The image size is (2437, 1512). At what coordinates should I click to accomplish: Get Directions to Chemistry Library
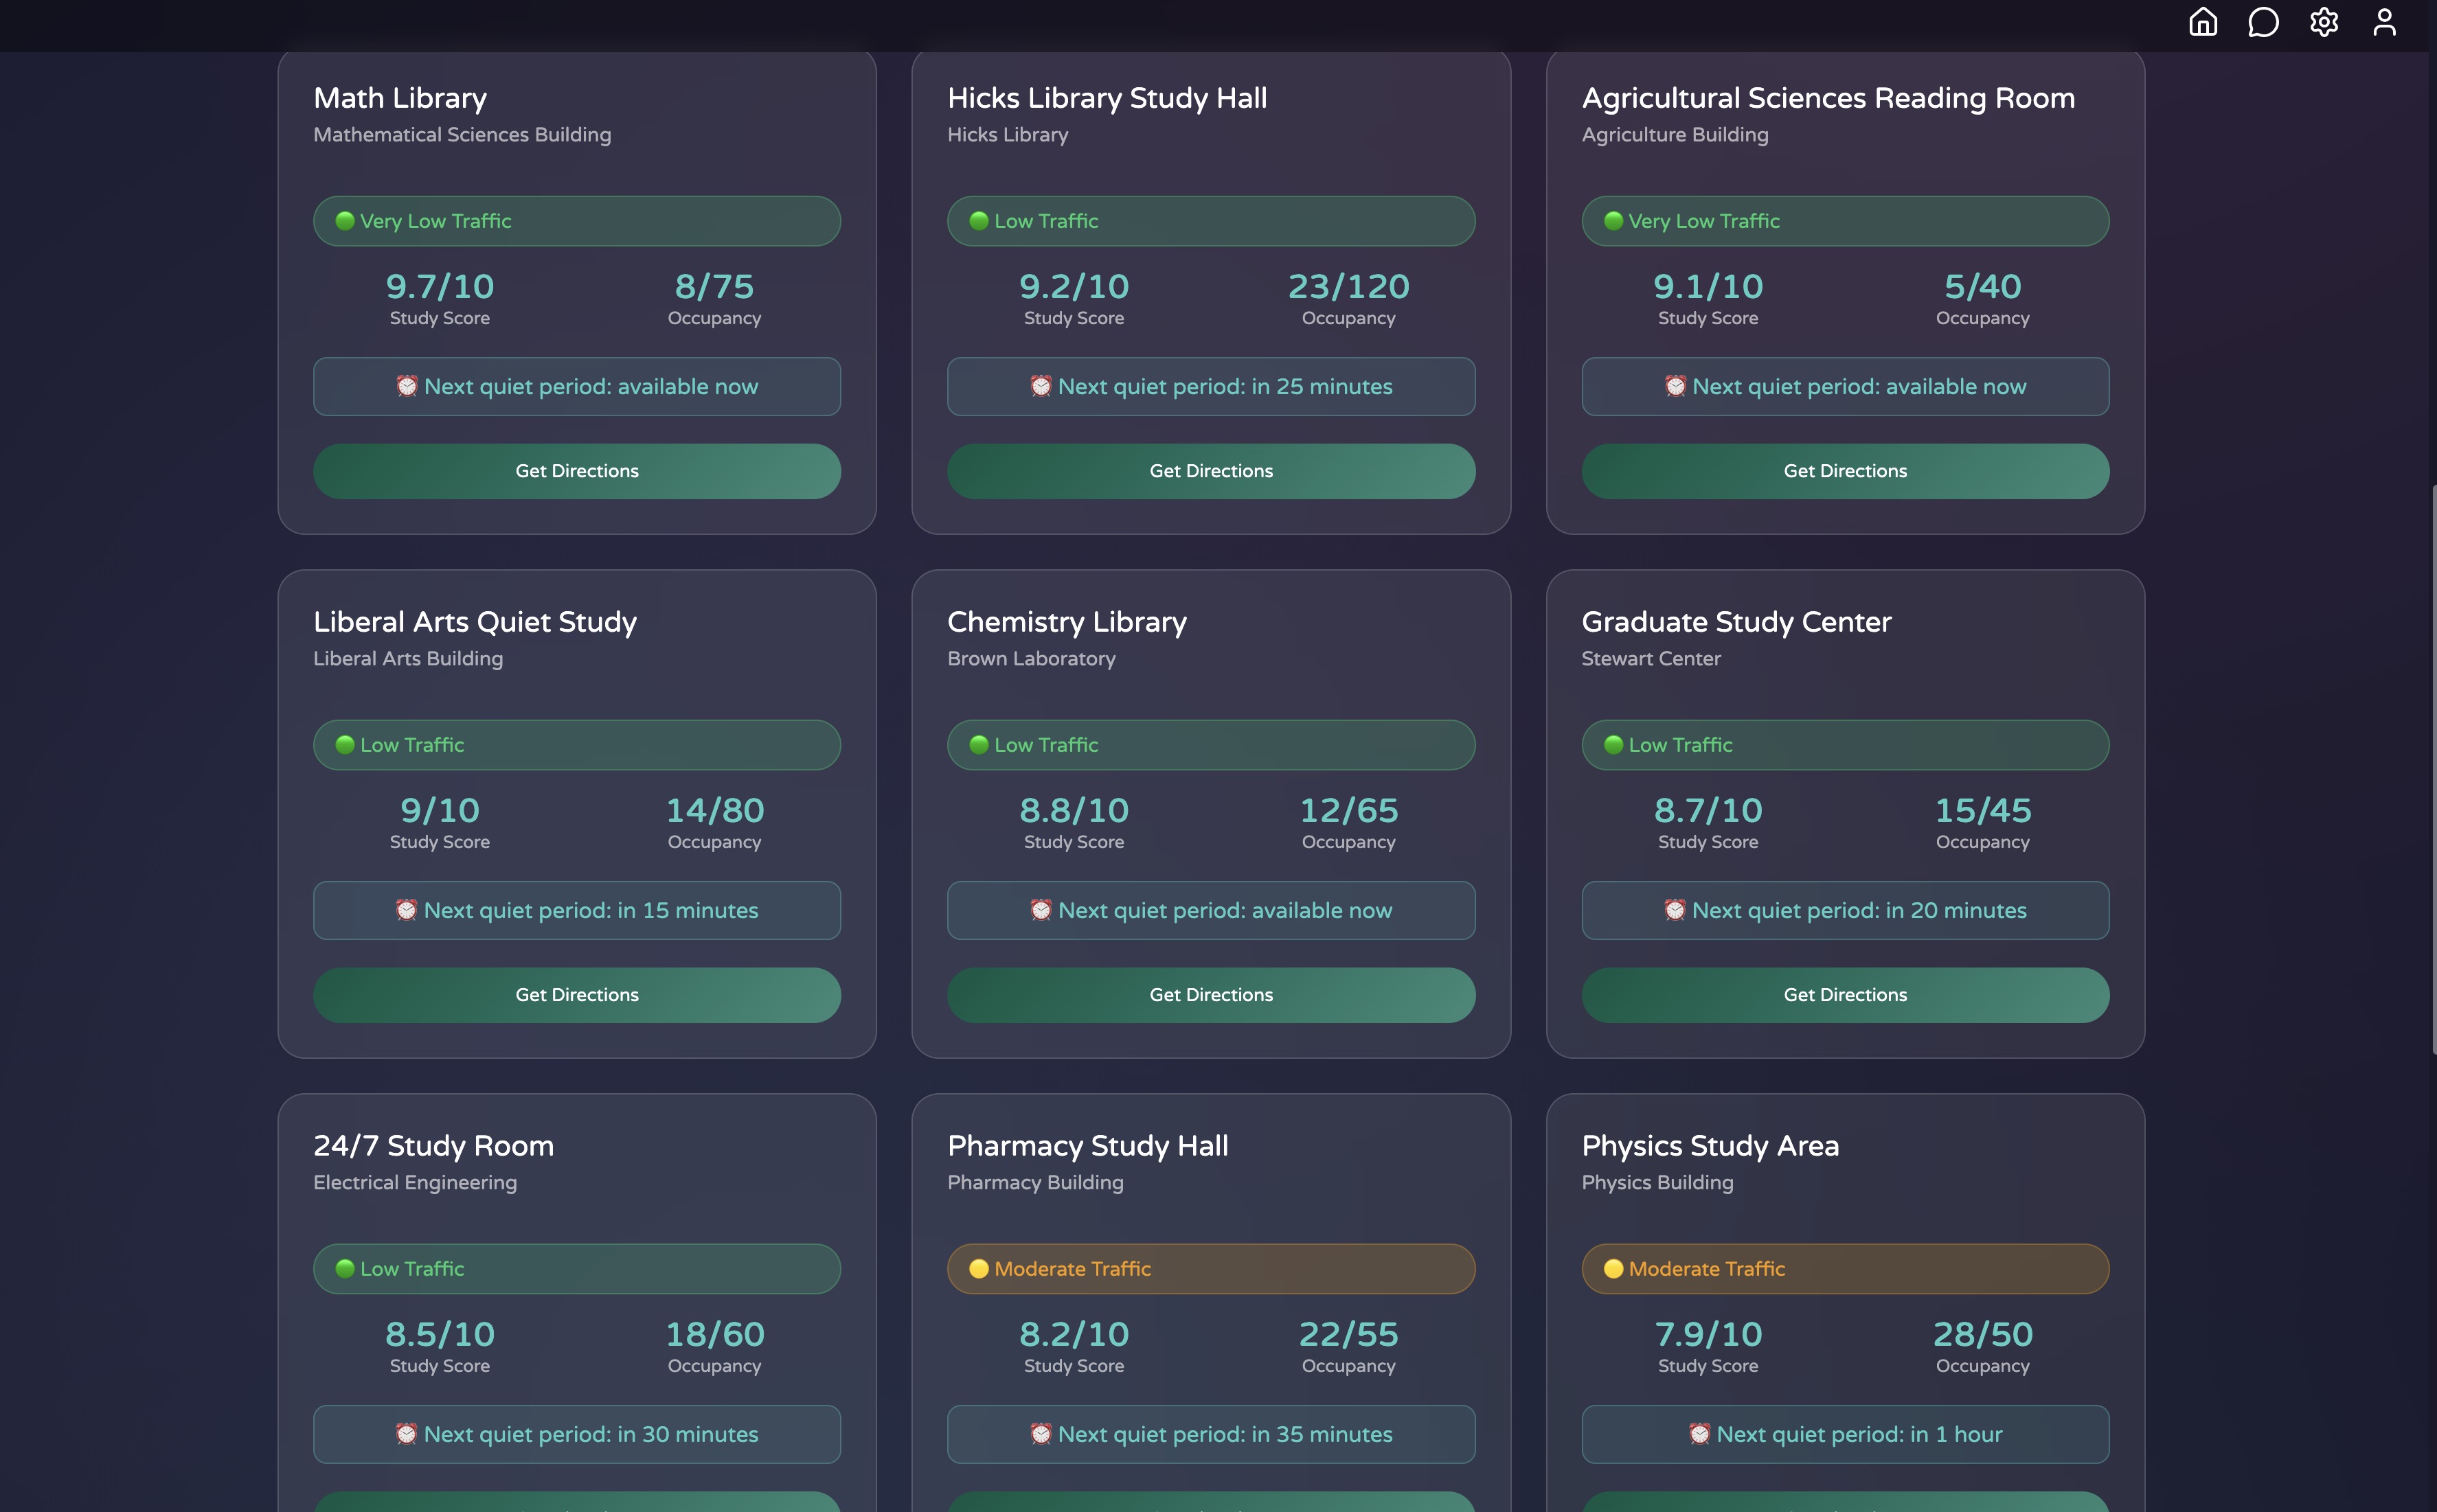tap(1211, 995)
